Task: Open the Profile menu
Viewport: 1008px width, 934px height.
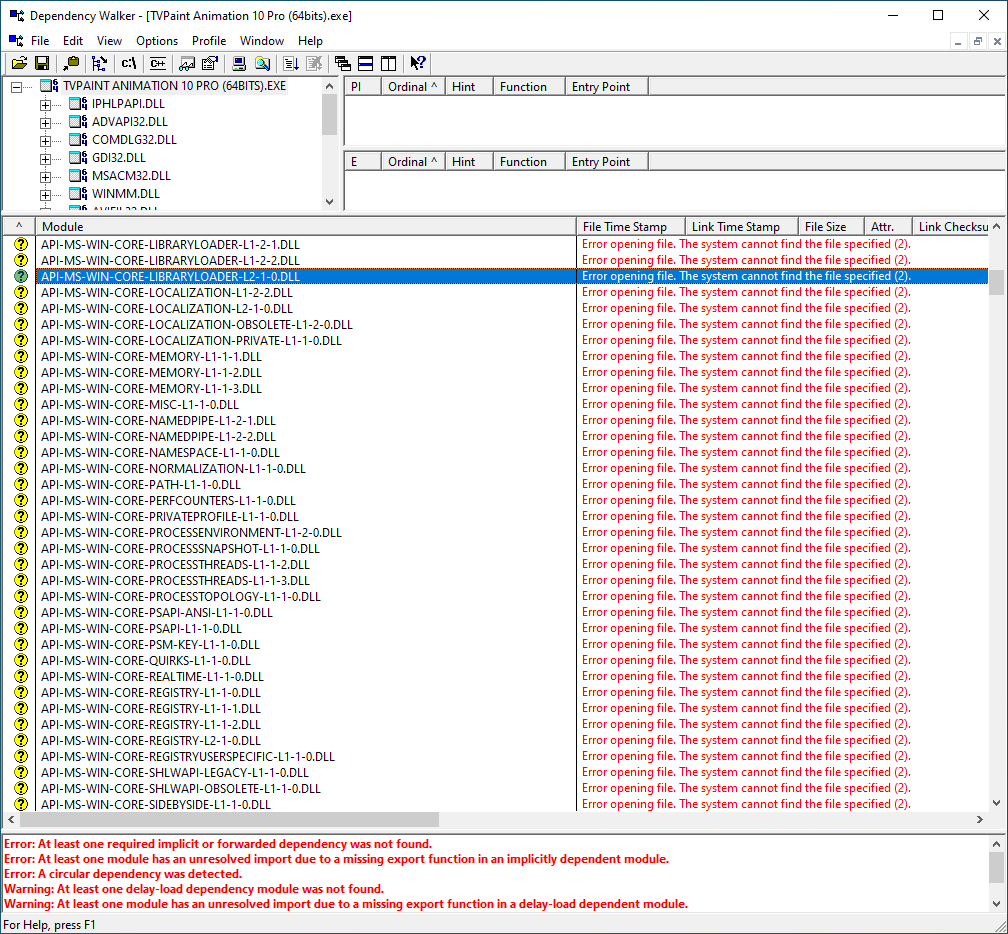Action: pos(209,40)
